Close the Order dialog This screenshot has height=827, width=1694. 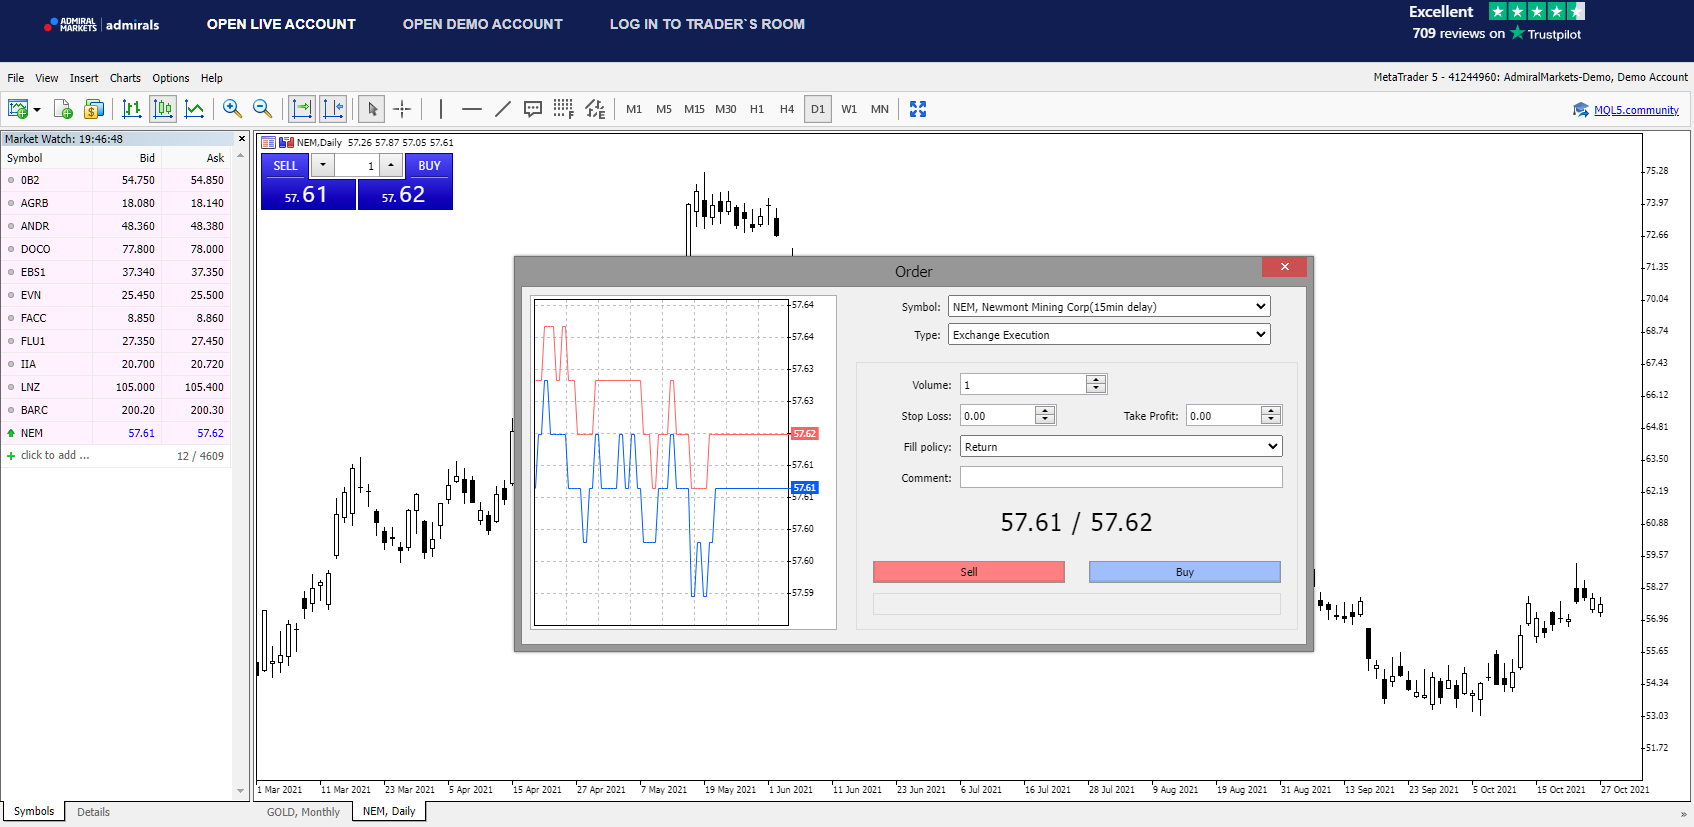click(1285, 267)
